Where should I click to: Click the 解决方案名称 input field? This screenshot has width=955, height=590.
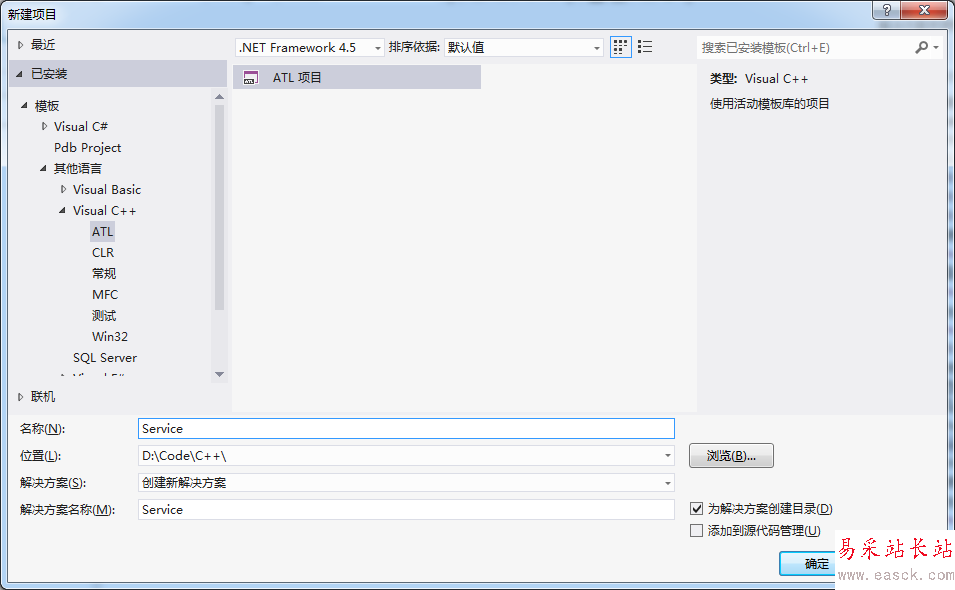pyautogui.click(x=406, y=510)
